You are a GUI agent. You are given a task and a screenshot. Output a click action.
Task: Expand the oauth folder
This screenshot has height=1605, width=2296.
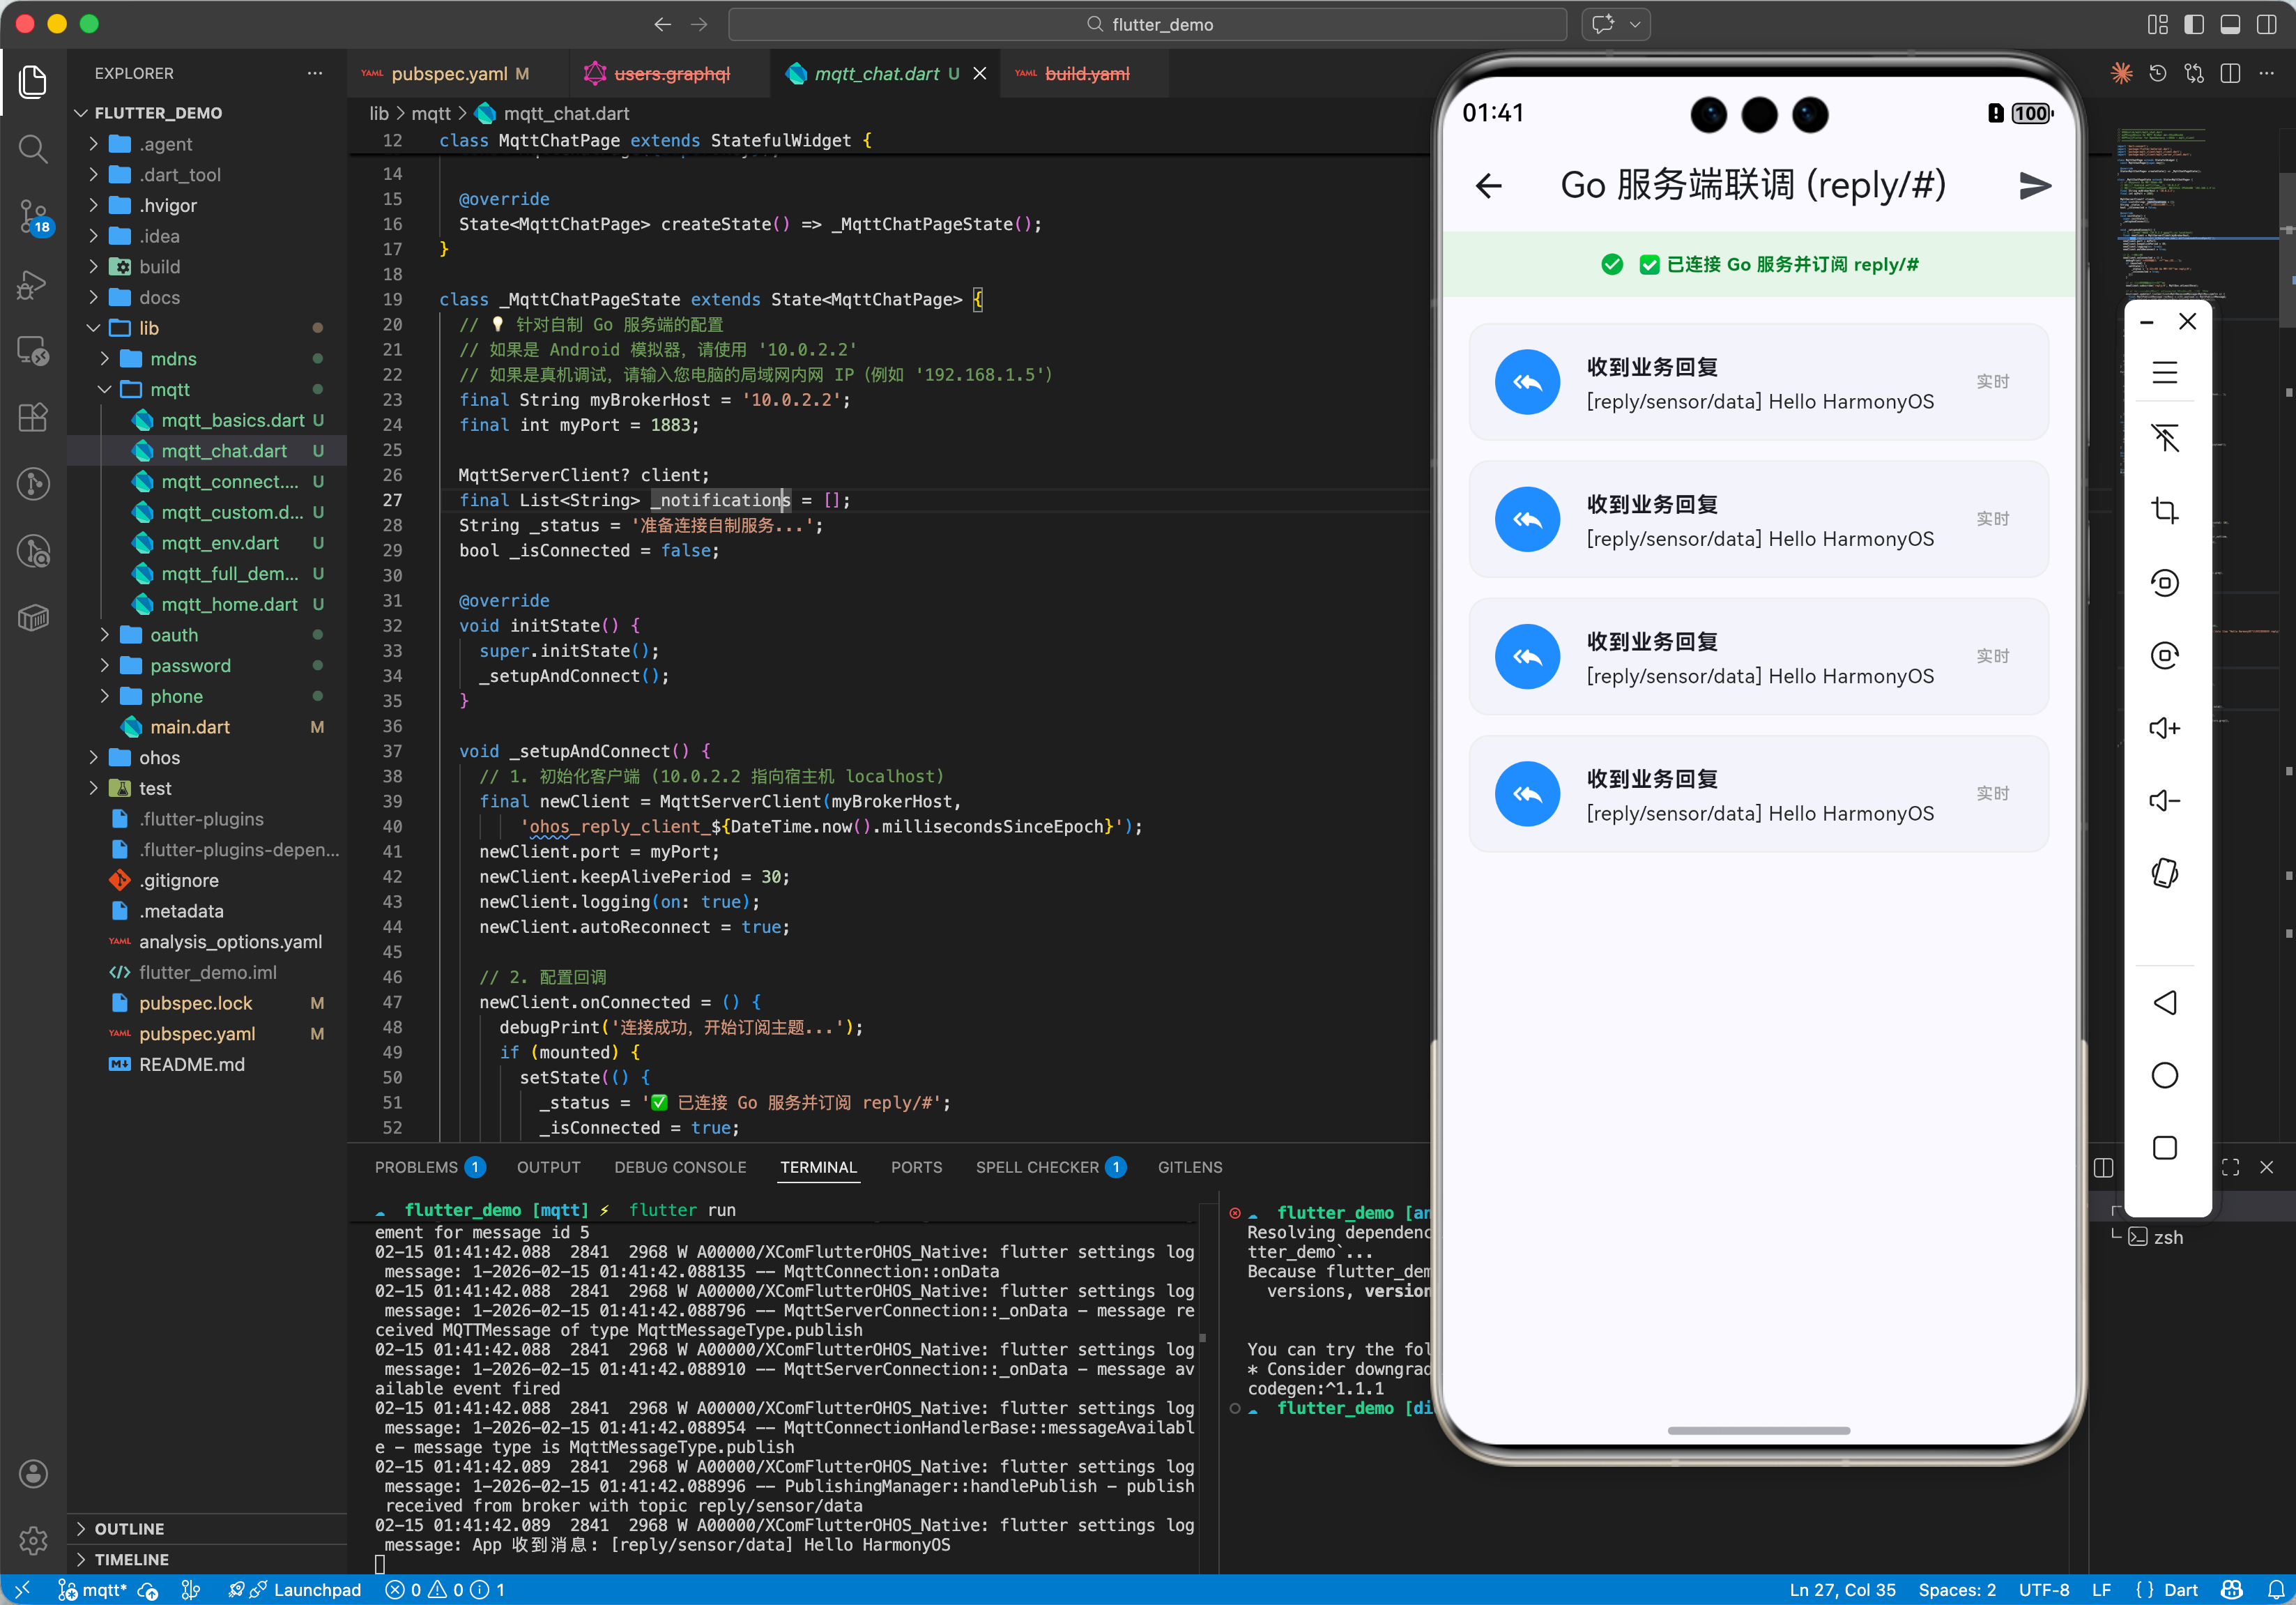(174, 635)
